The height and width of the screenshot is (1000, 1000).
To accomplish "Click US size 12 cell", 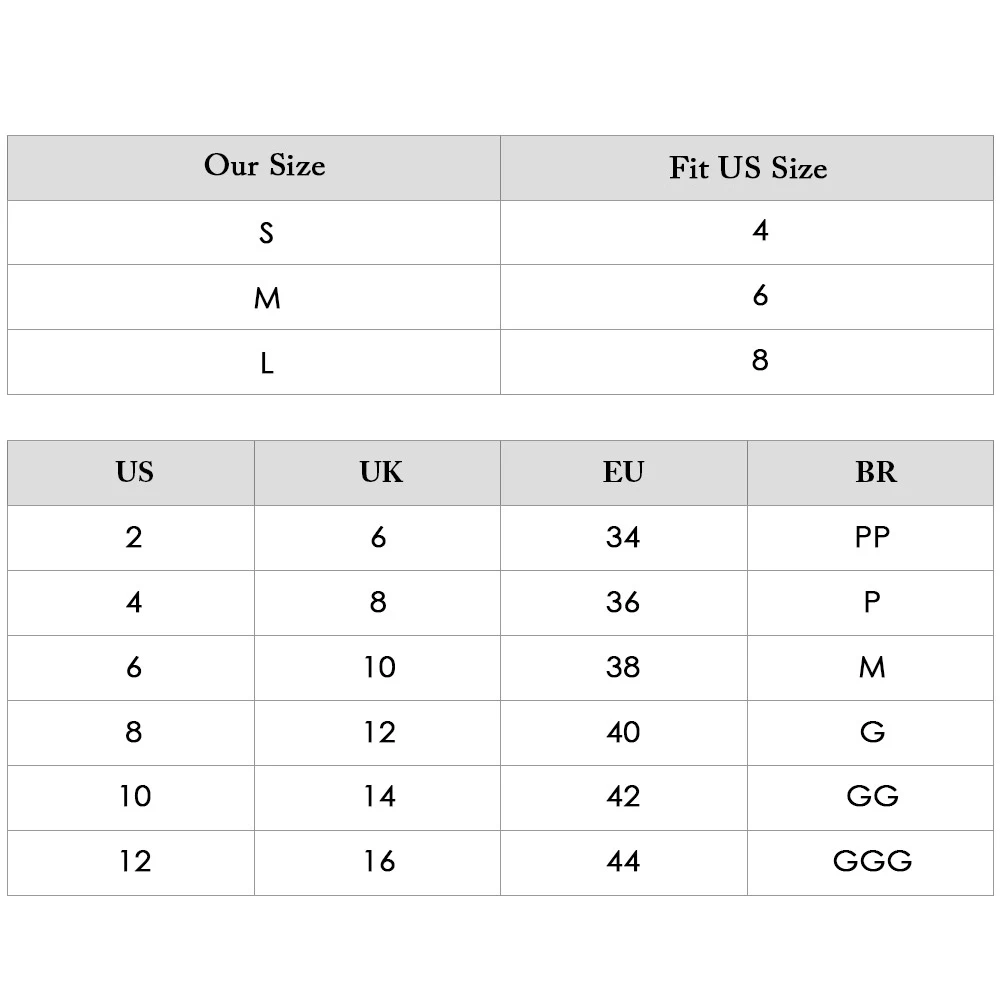I will 134,861.
